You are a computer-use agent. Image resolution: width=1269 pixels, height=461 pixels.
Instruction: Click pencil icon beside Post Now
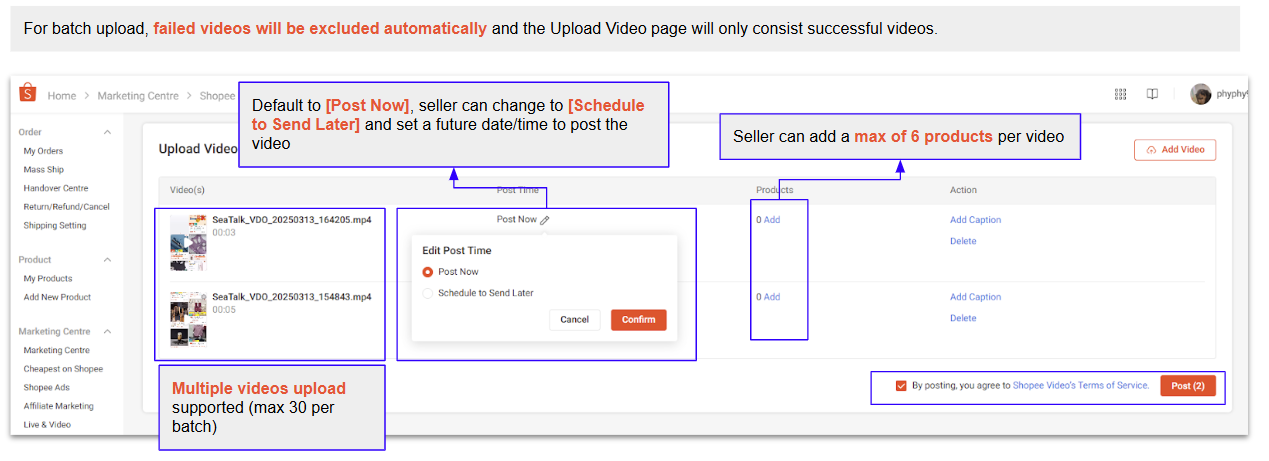click(x=545, y=220)
